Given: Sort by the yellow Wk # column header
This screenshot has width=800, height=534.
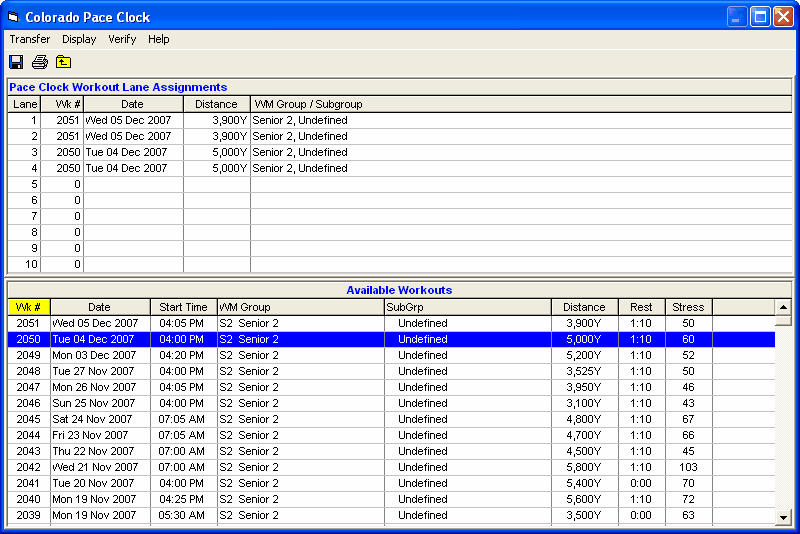Looking at the screenshot, I should coord(29,307).
